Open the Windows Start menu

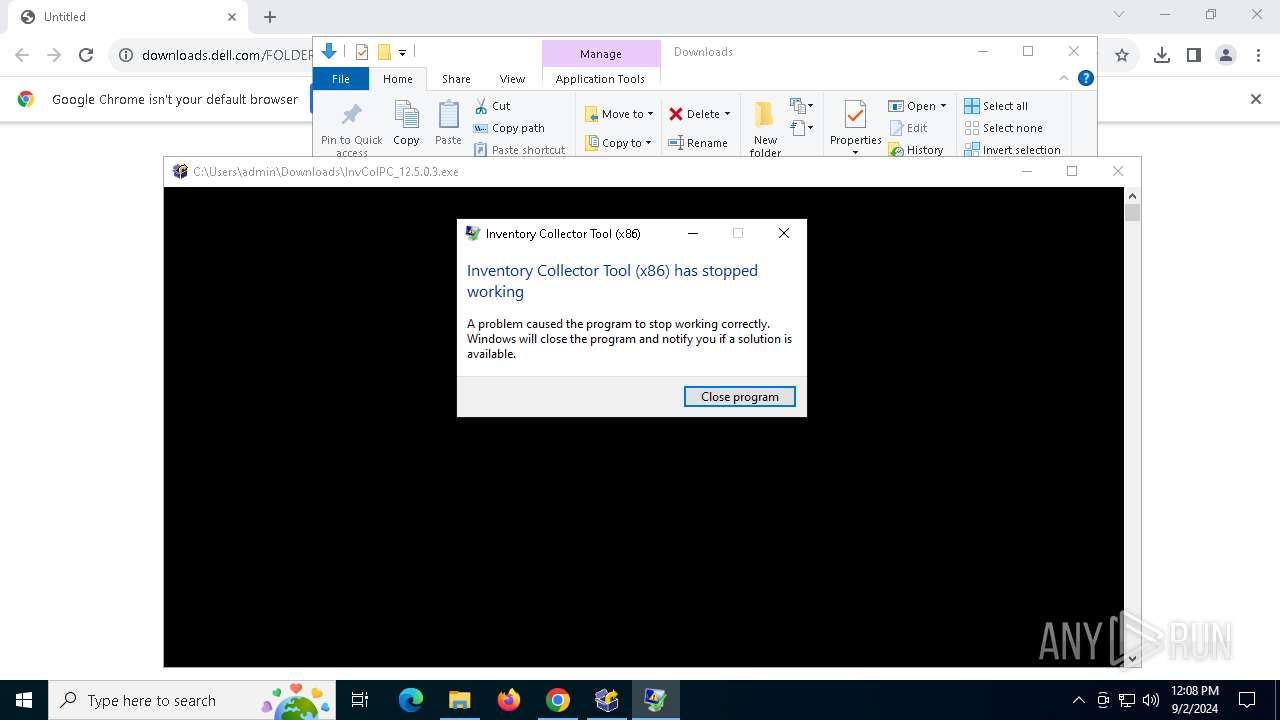pos(24,700)
